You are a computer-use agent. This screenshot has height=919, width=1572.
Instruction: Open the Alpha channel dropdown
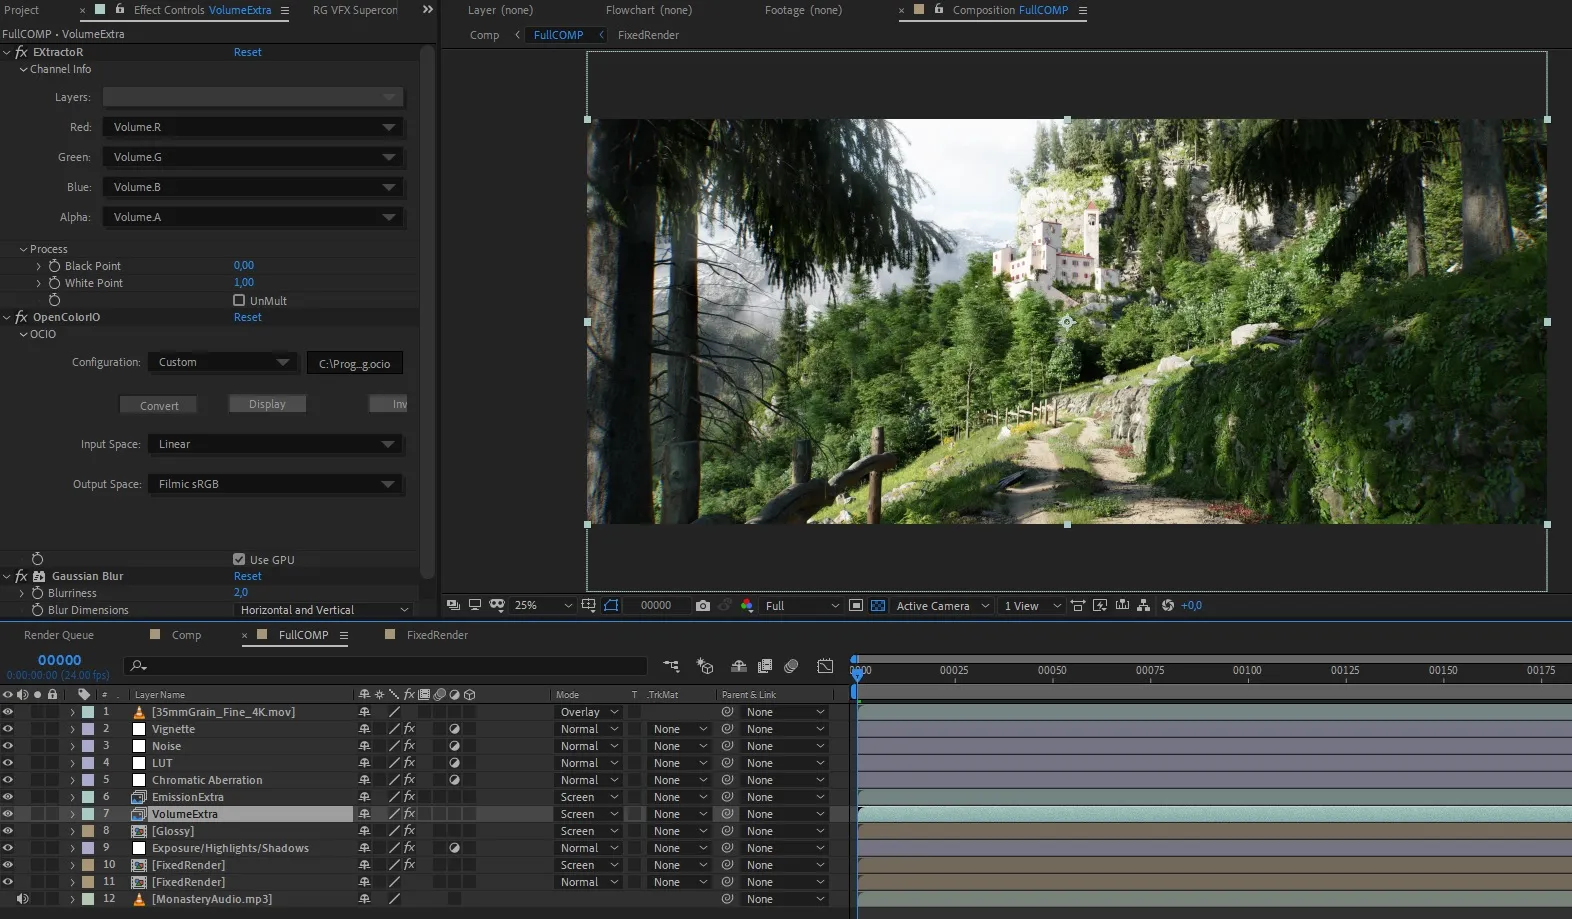[x=253, y=217]
